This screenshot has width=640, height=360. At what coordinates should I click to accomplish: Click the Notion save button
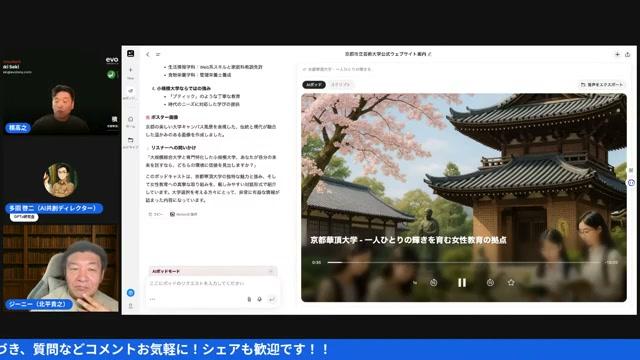[184, 214]
